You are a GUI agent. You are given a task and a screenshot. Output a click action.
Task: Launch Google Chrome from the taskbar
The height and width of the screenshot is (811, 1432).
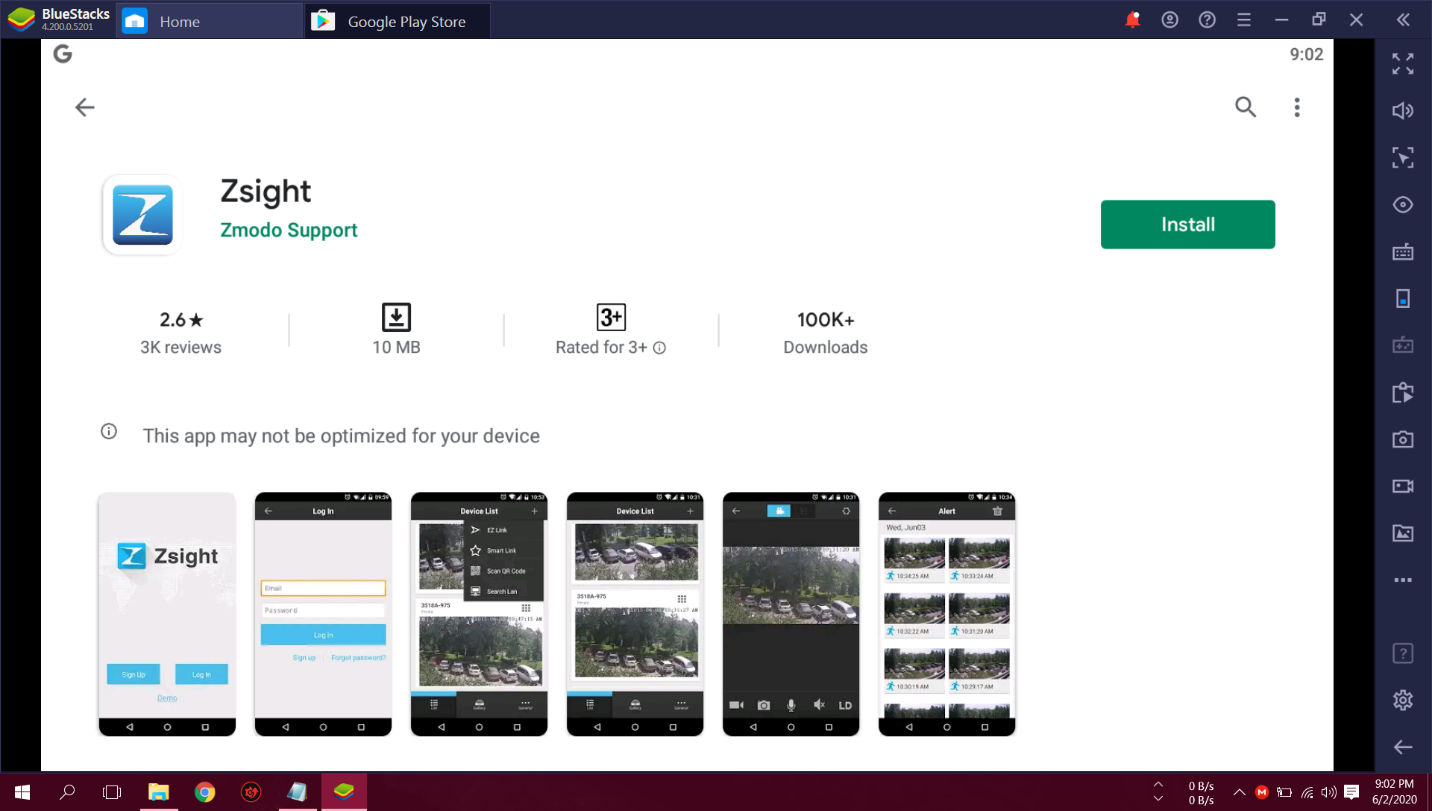205,792
